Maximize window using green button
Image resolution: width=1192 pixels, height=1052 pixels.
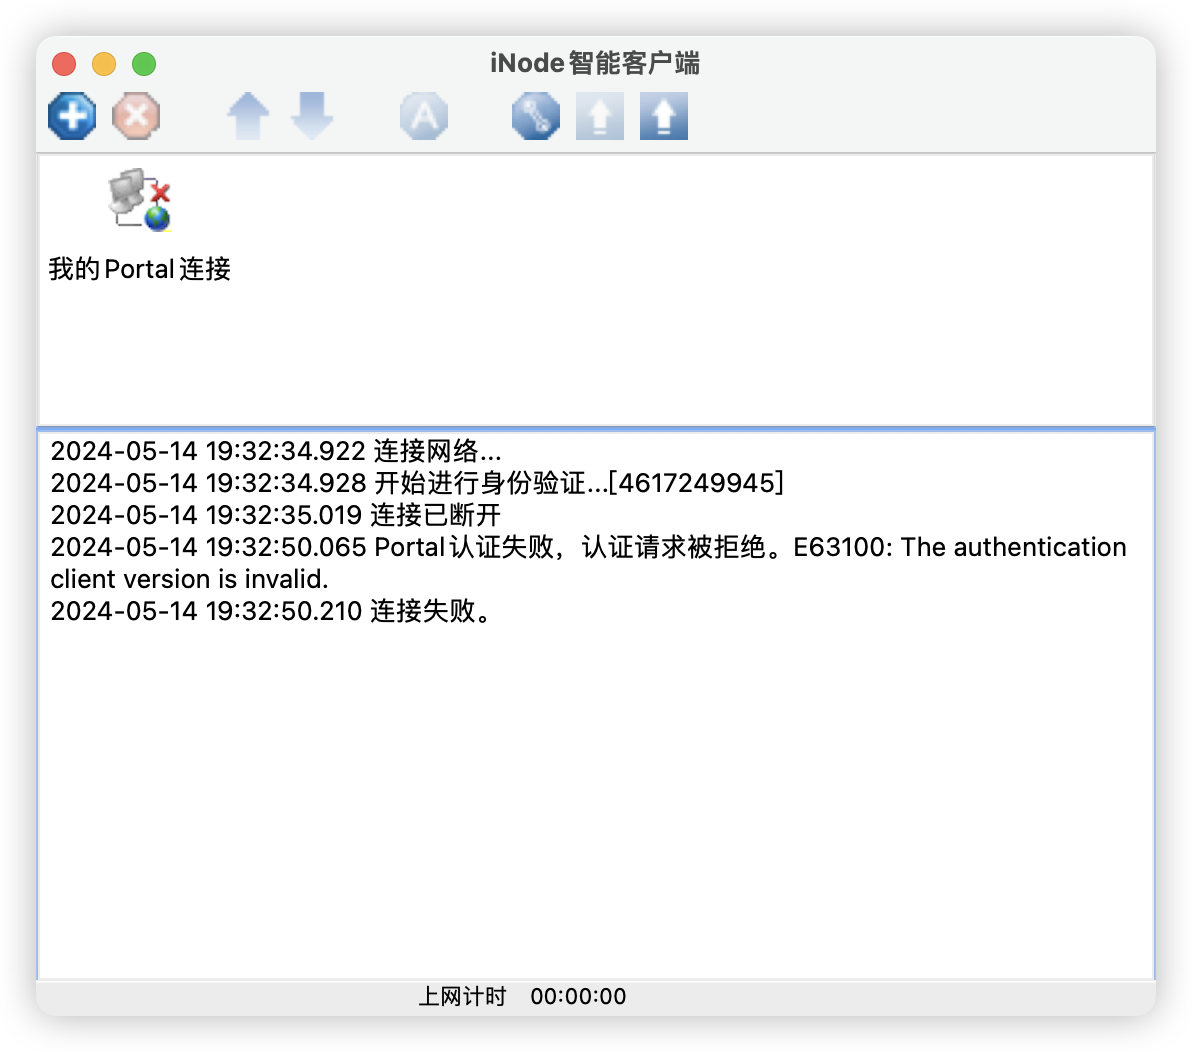pos(144,64)
